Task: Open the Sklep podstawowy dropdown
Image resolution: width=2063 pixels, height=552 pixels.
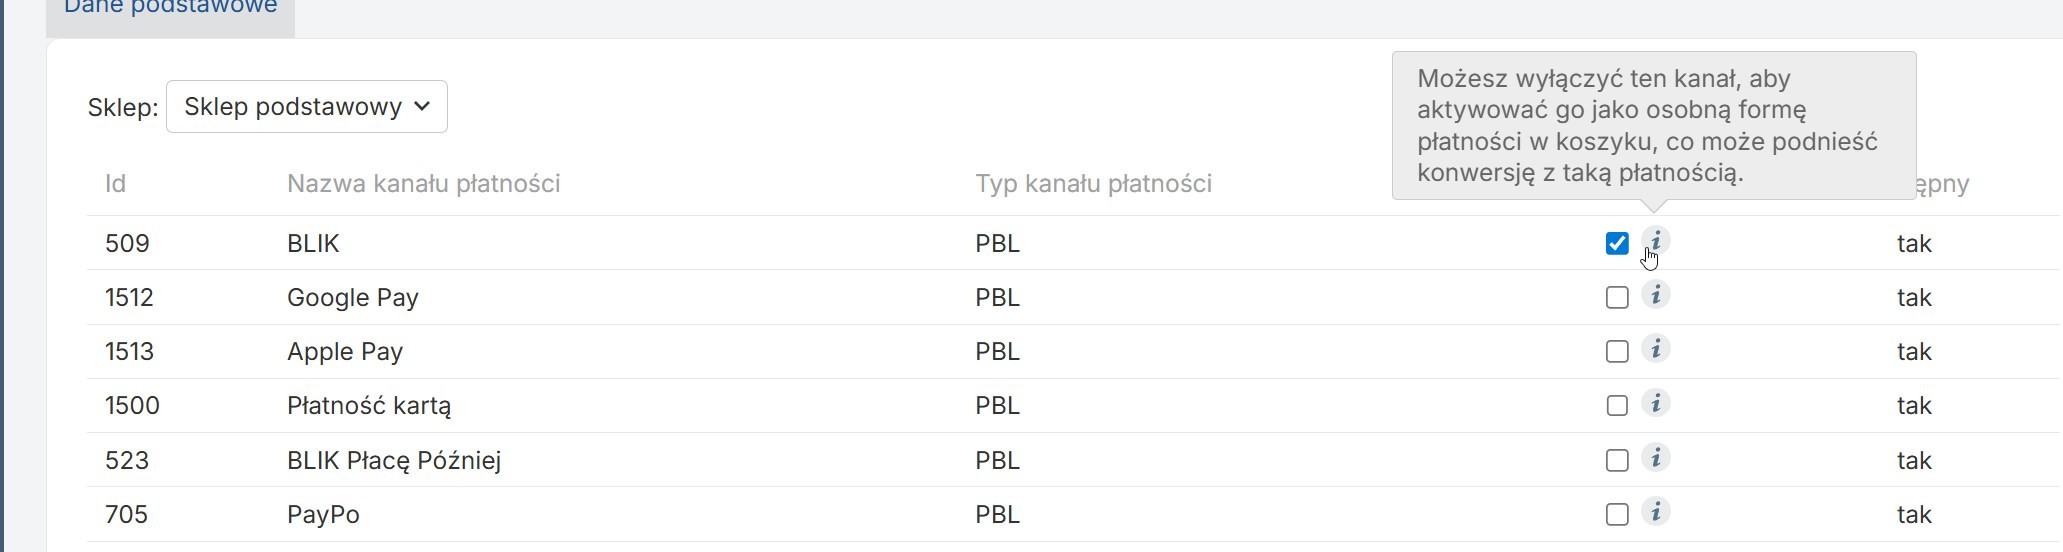Action: (x=307, y=107)
